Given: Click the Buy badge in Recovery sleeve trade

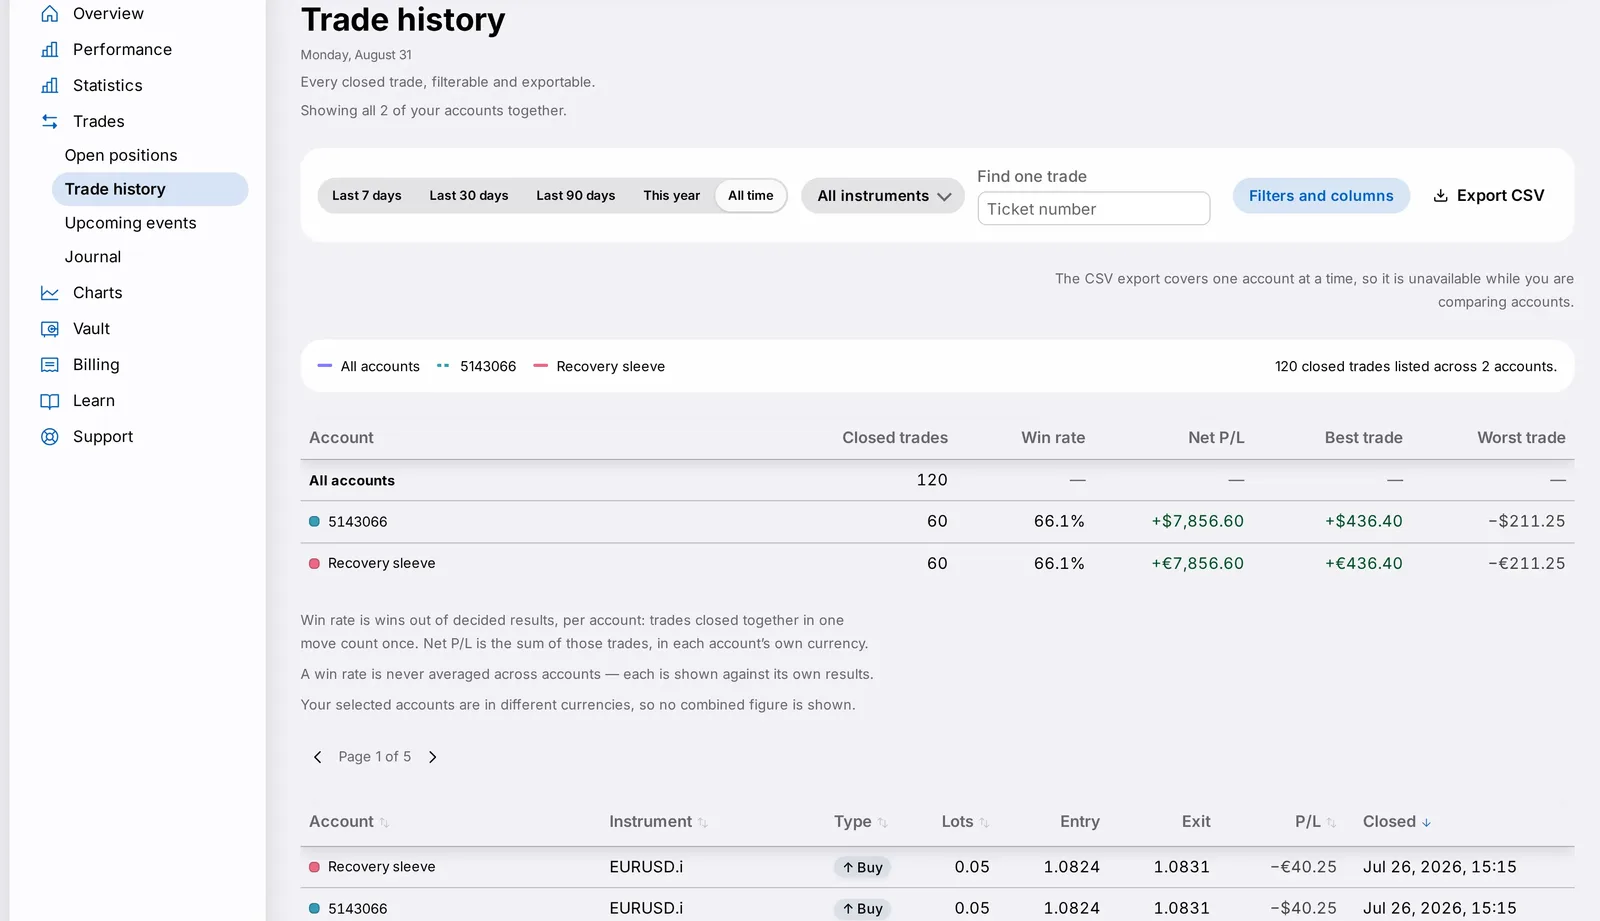Looking at the screenshot, I should tap(862, 868).
